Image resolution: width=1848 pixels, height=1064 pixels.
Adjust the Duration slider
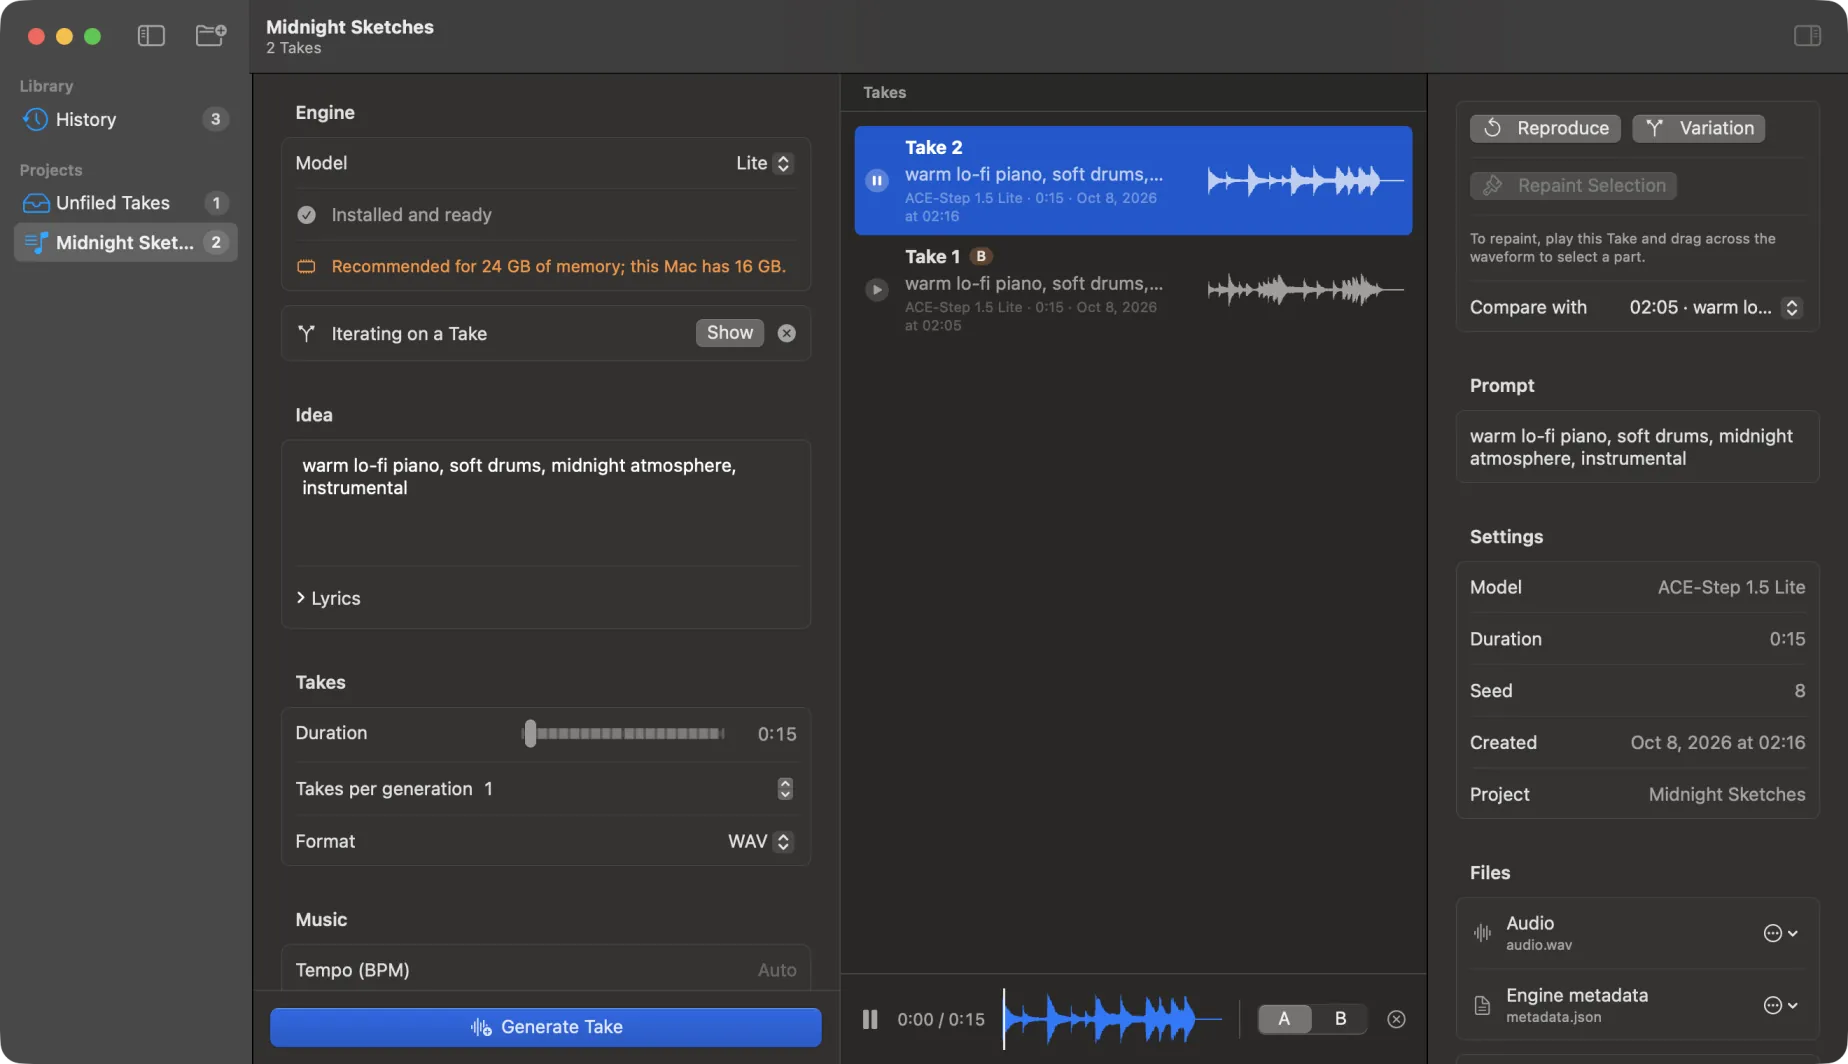point(623,733)
